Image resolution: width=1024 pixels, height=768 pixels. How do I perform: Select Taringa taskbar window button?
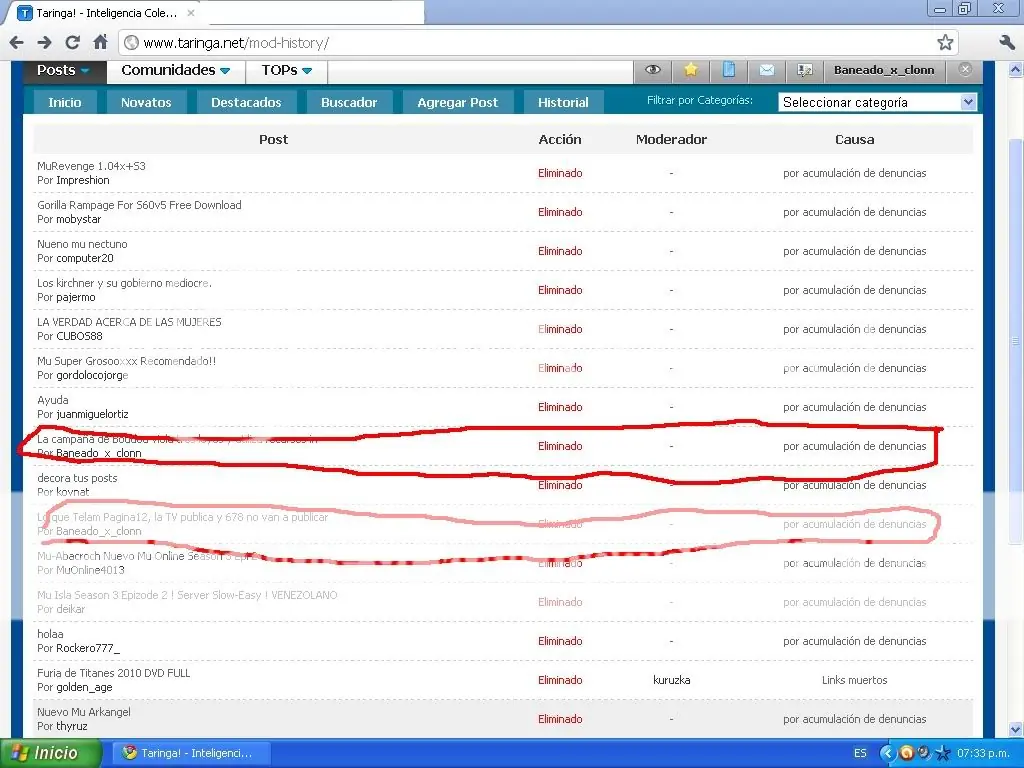pyautogui.click(x=189, y=753)
